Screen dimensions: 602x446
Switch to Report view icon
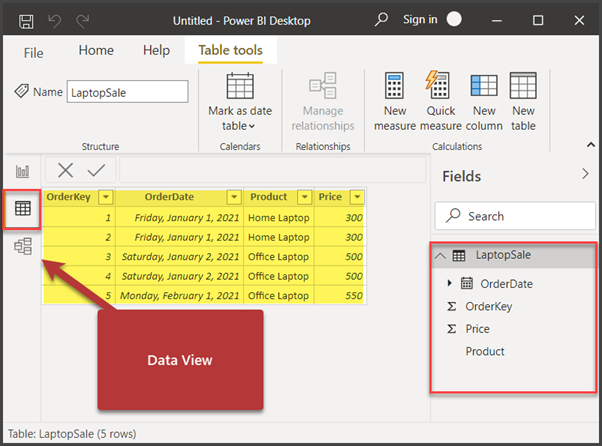point(23,171)
